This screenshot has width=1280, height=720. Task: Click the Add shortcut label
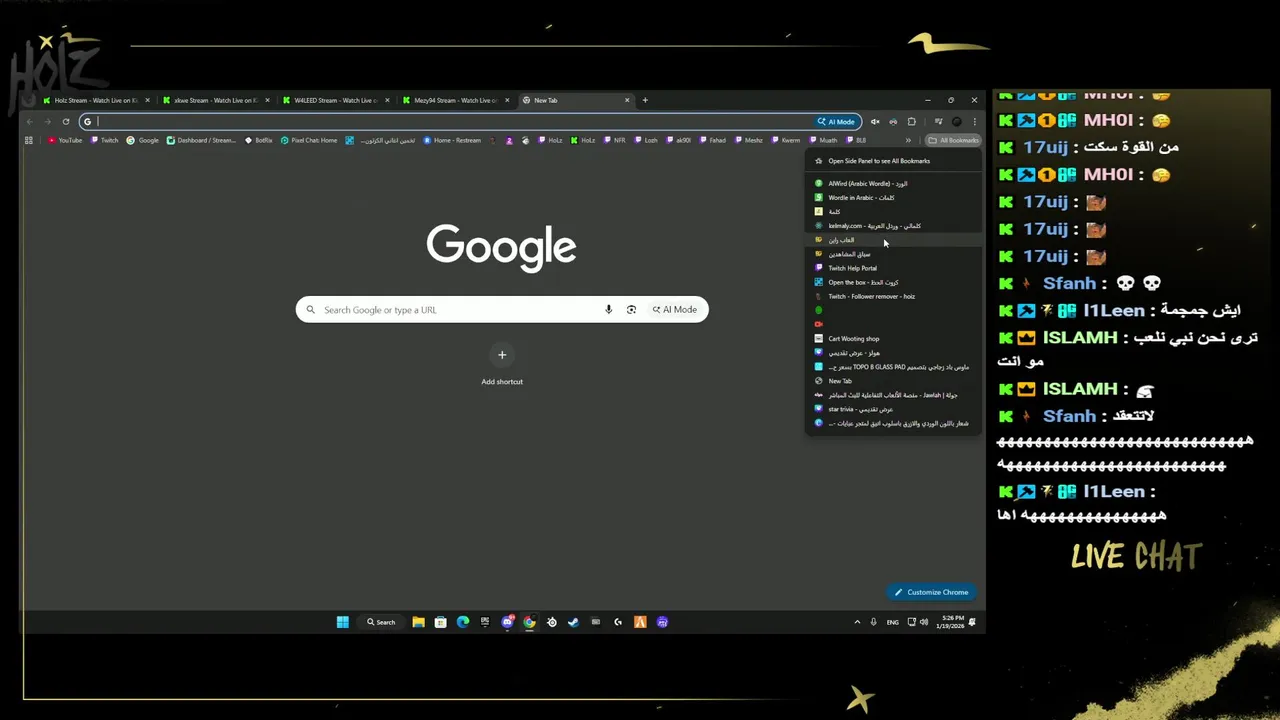pos(502,382)
